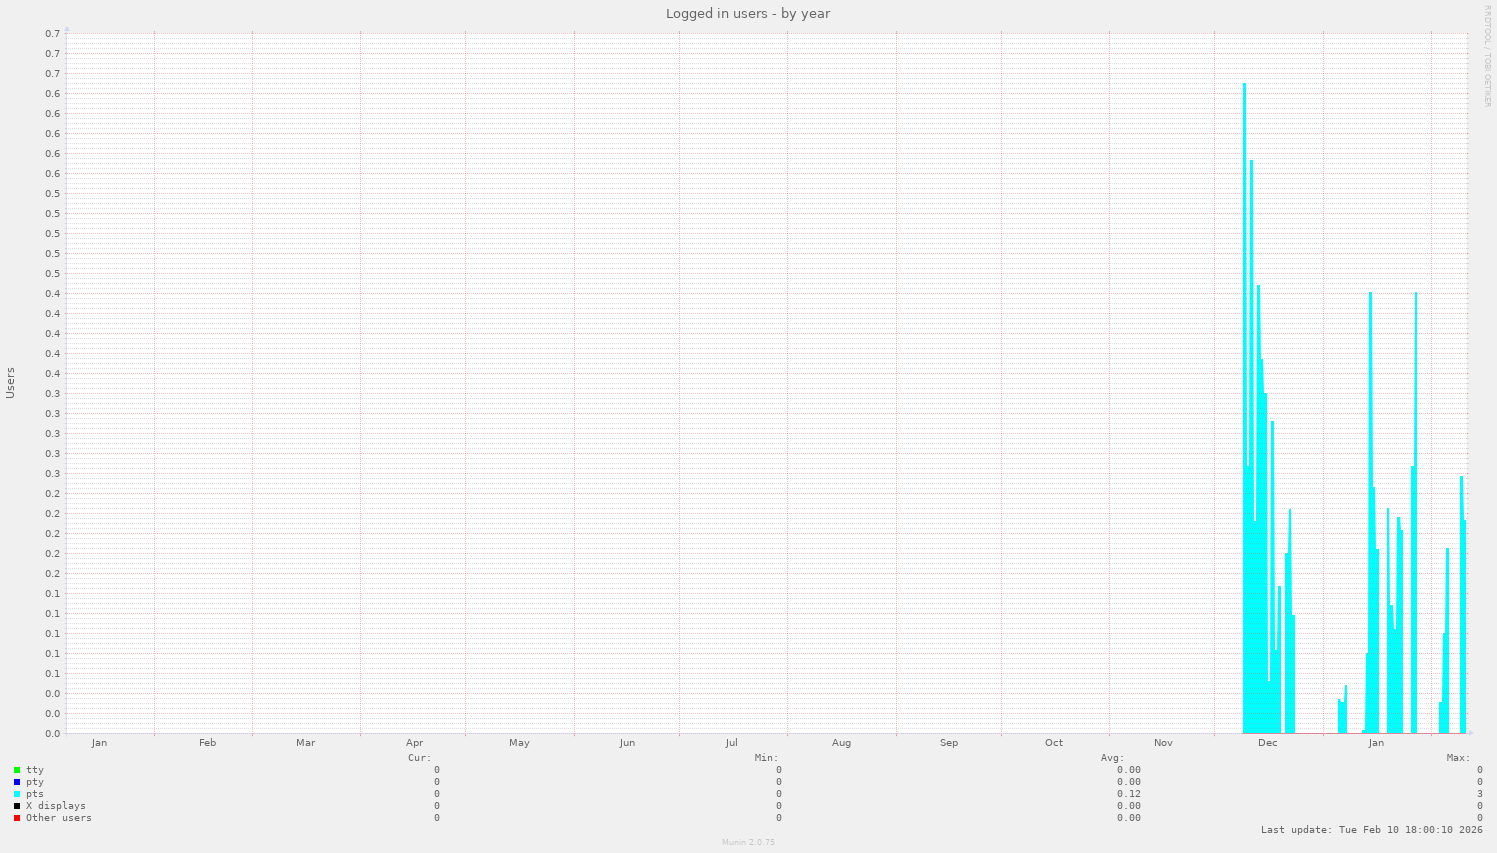
Task: Click the cyan pts legend square
Action: [17, 794]
